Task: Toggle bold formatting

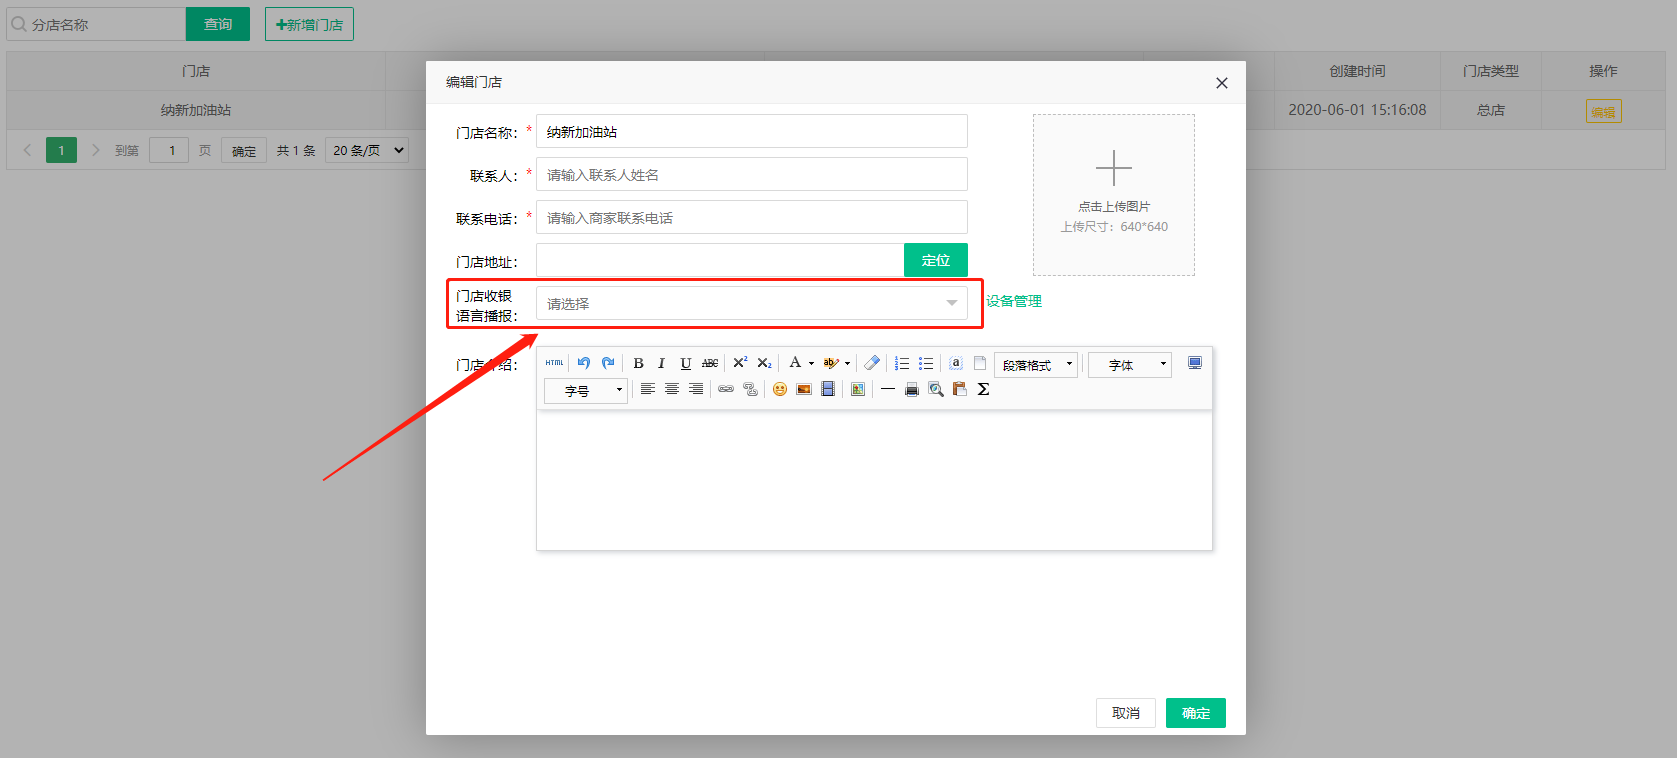Action: [638, 363]
